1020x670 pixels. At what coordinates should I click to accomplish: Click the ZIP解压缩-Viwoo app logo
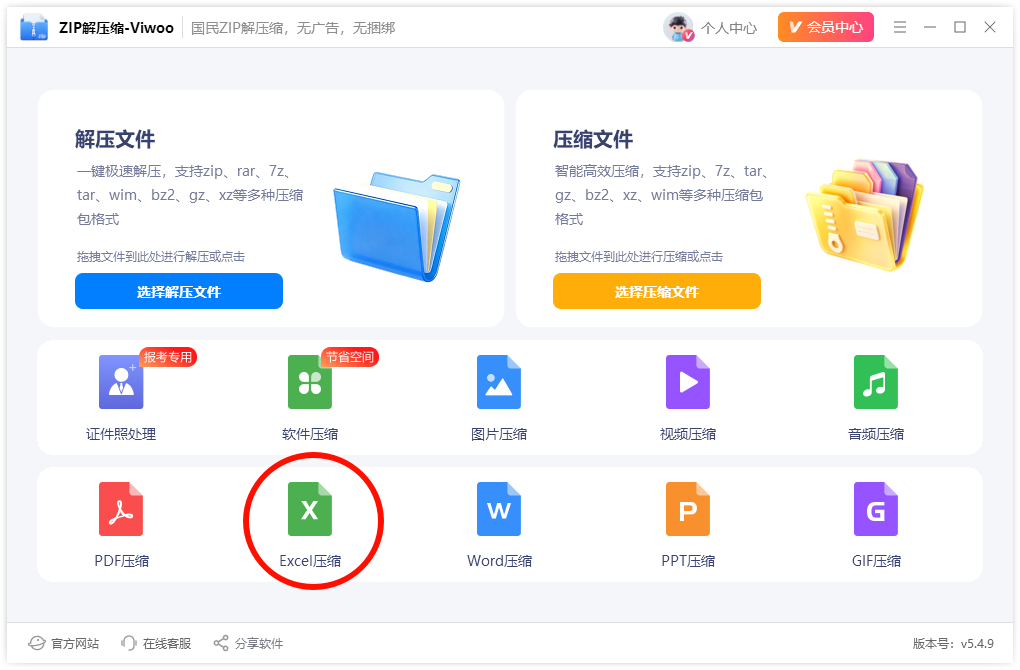(x=34, y=27)
